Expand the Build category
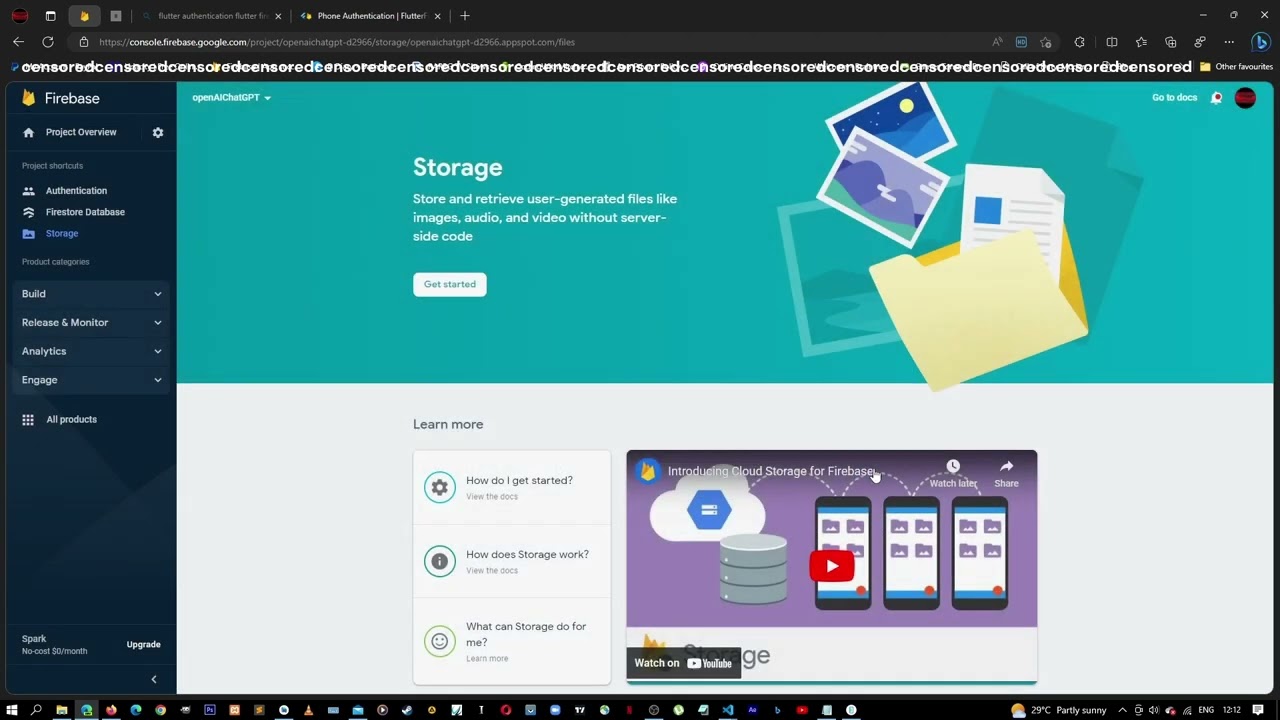The image size is (1280, 720). pyautogui.click(x=92, y=294)
